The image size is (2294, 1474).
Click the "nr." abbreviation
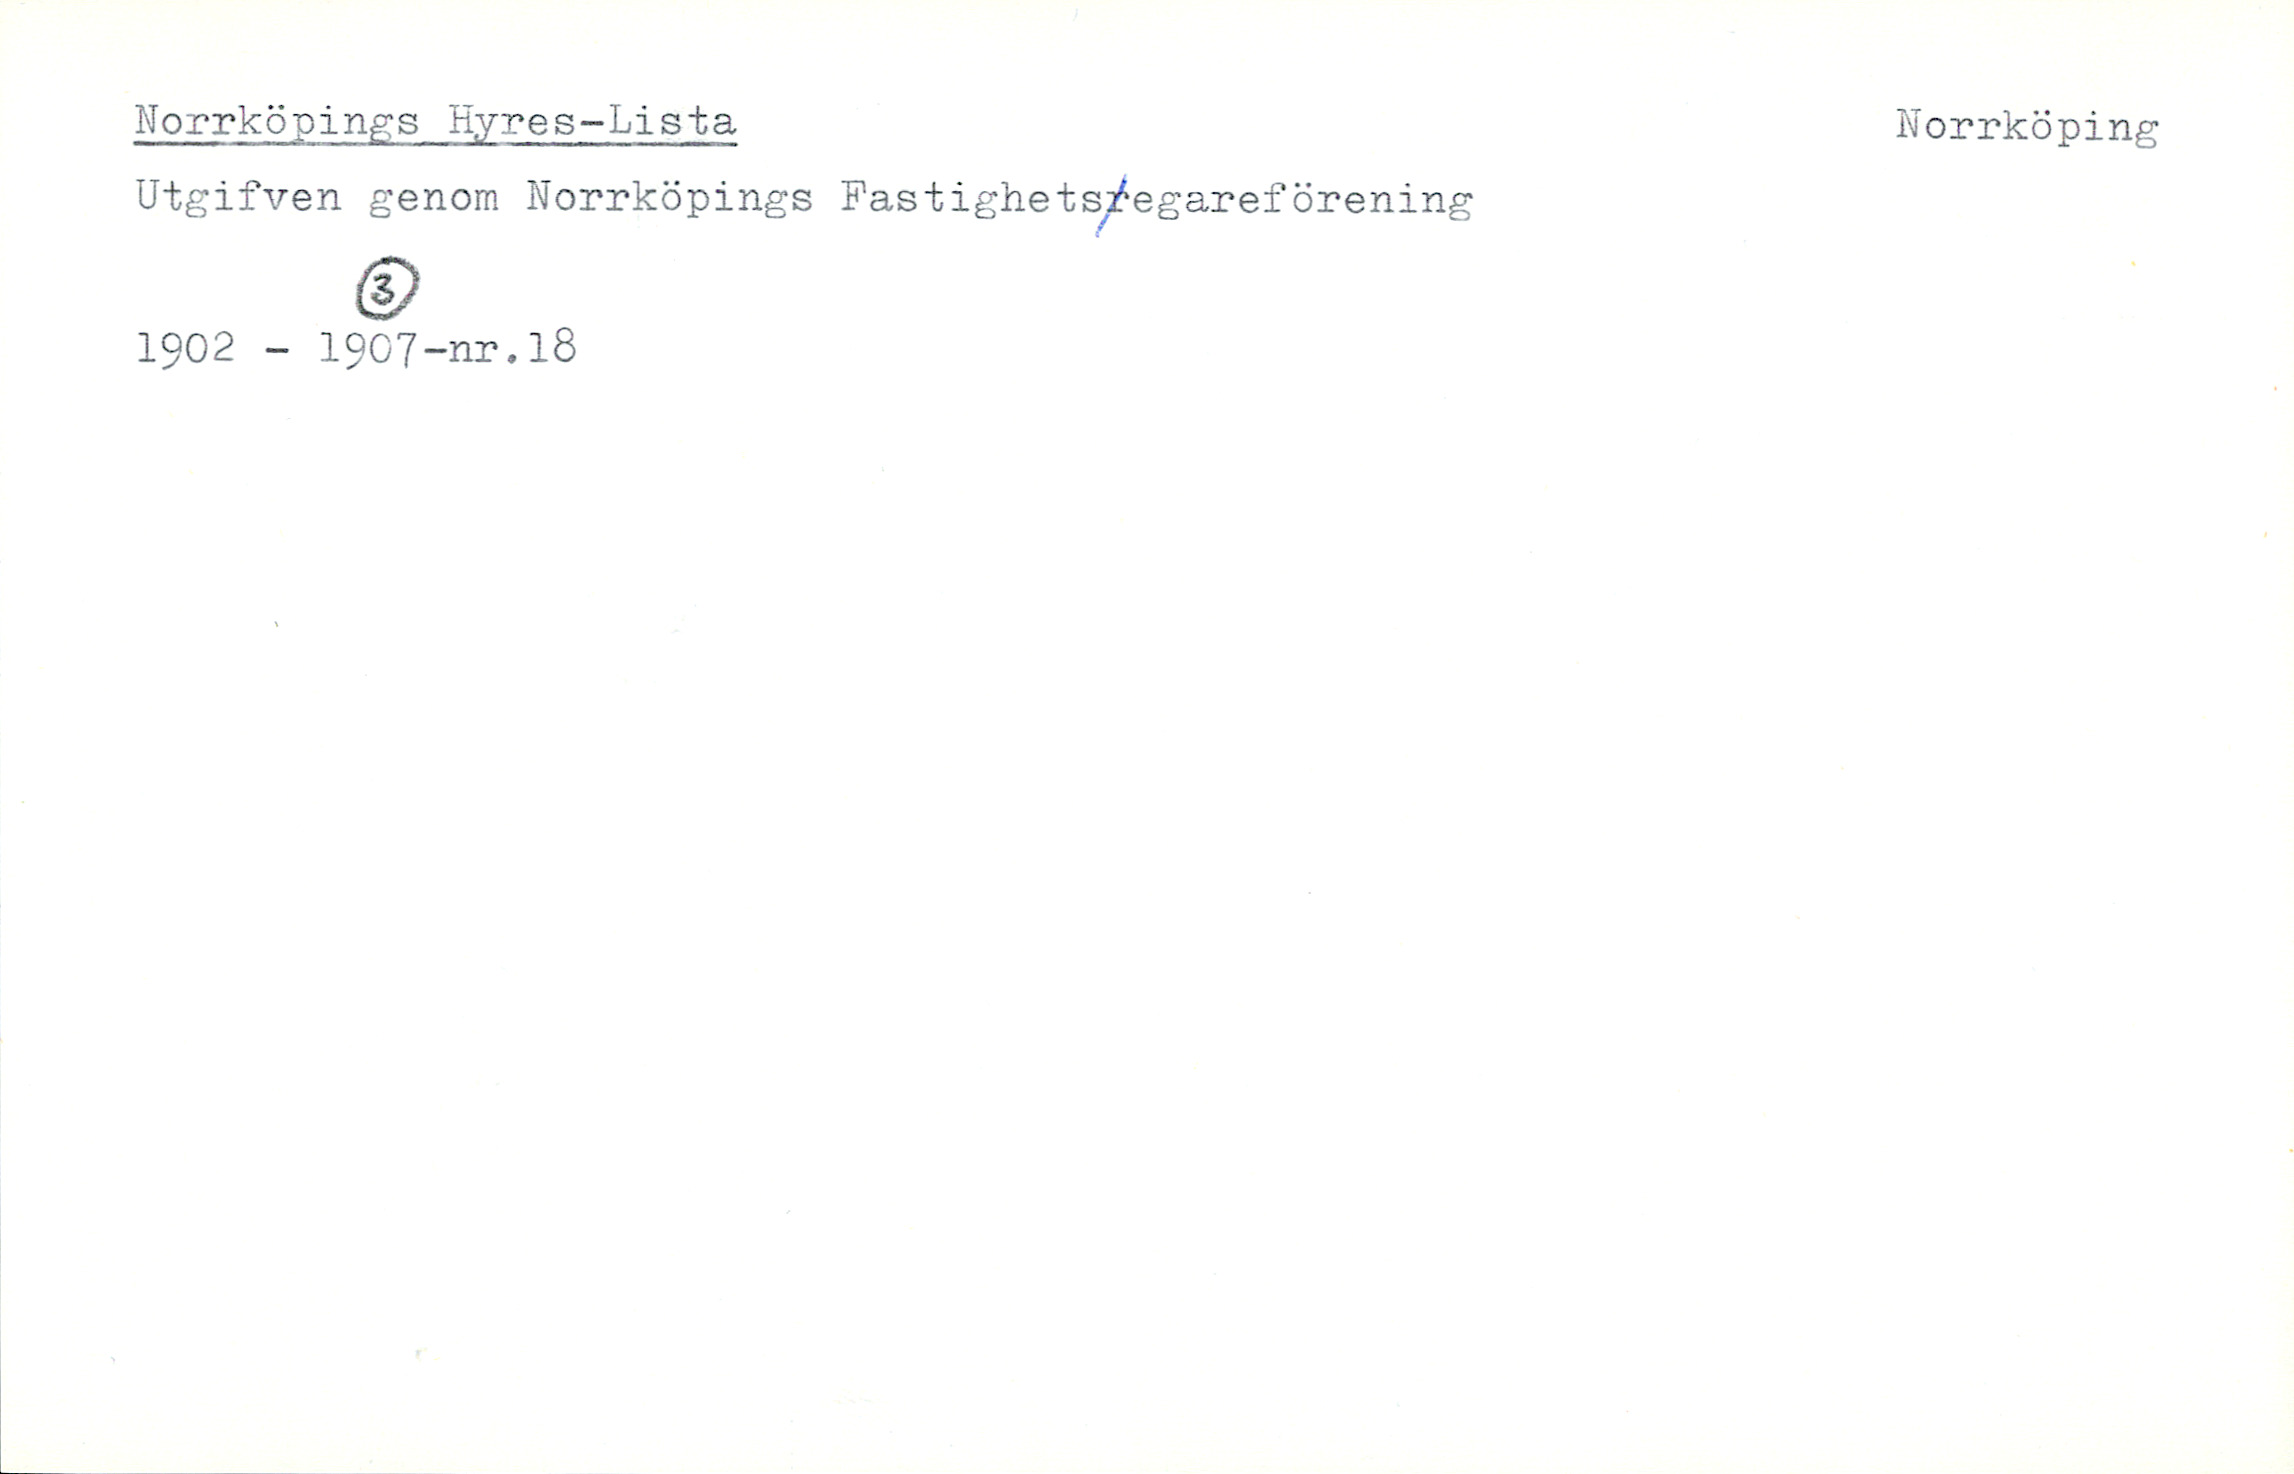(x=484, y=351)
